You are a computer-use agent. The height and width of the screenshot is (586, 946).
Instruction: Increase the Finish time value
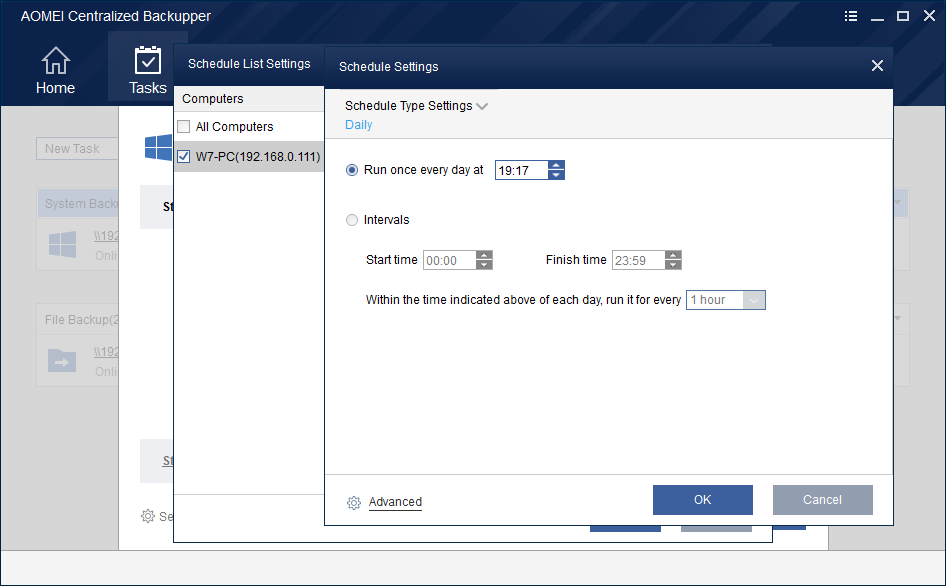coord(673,256)
